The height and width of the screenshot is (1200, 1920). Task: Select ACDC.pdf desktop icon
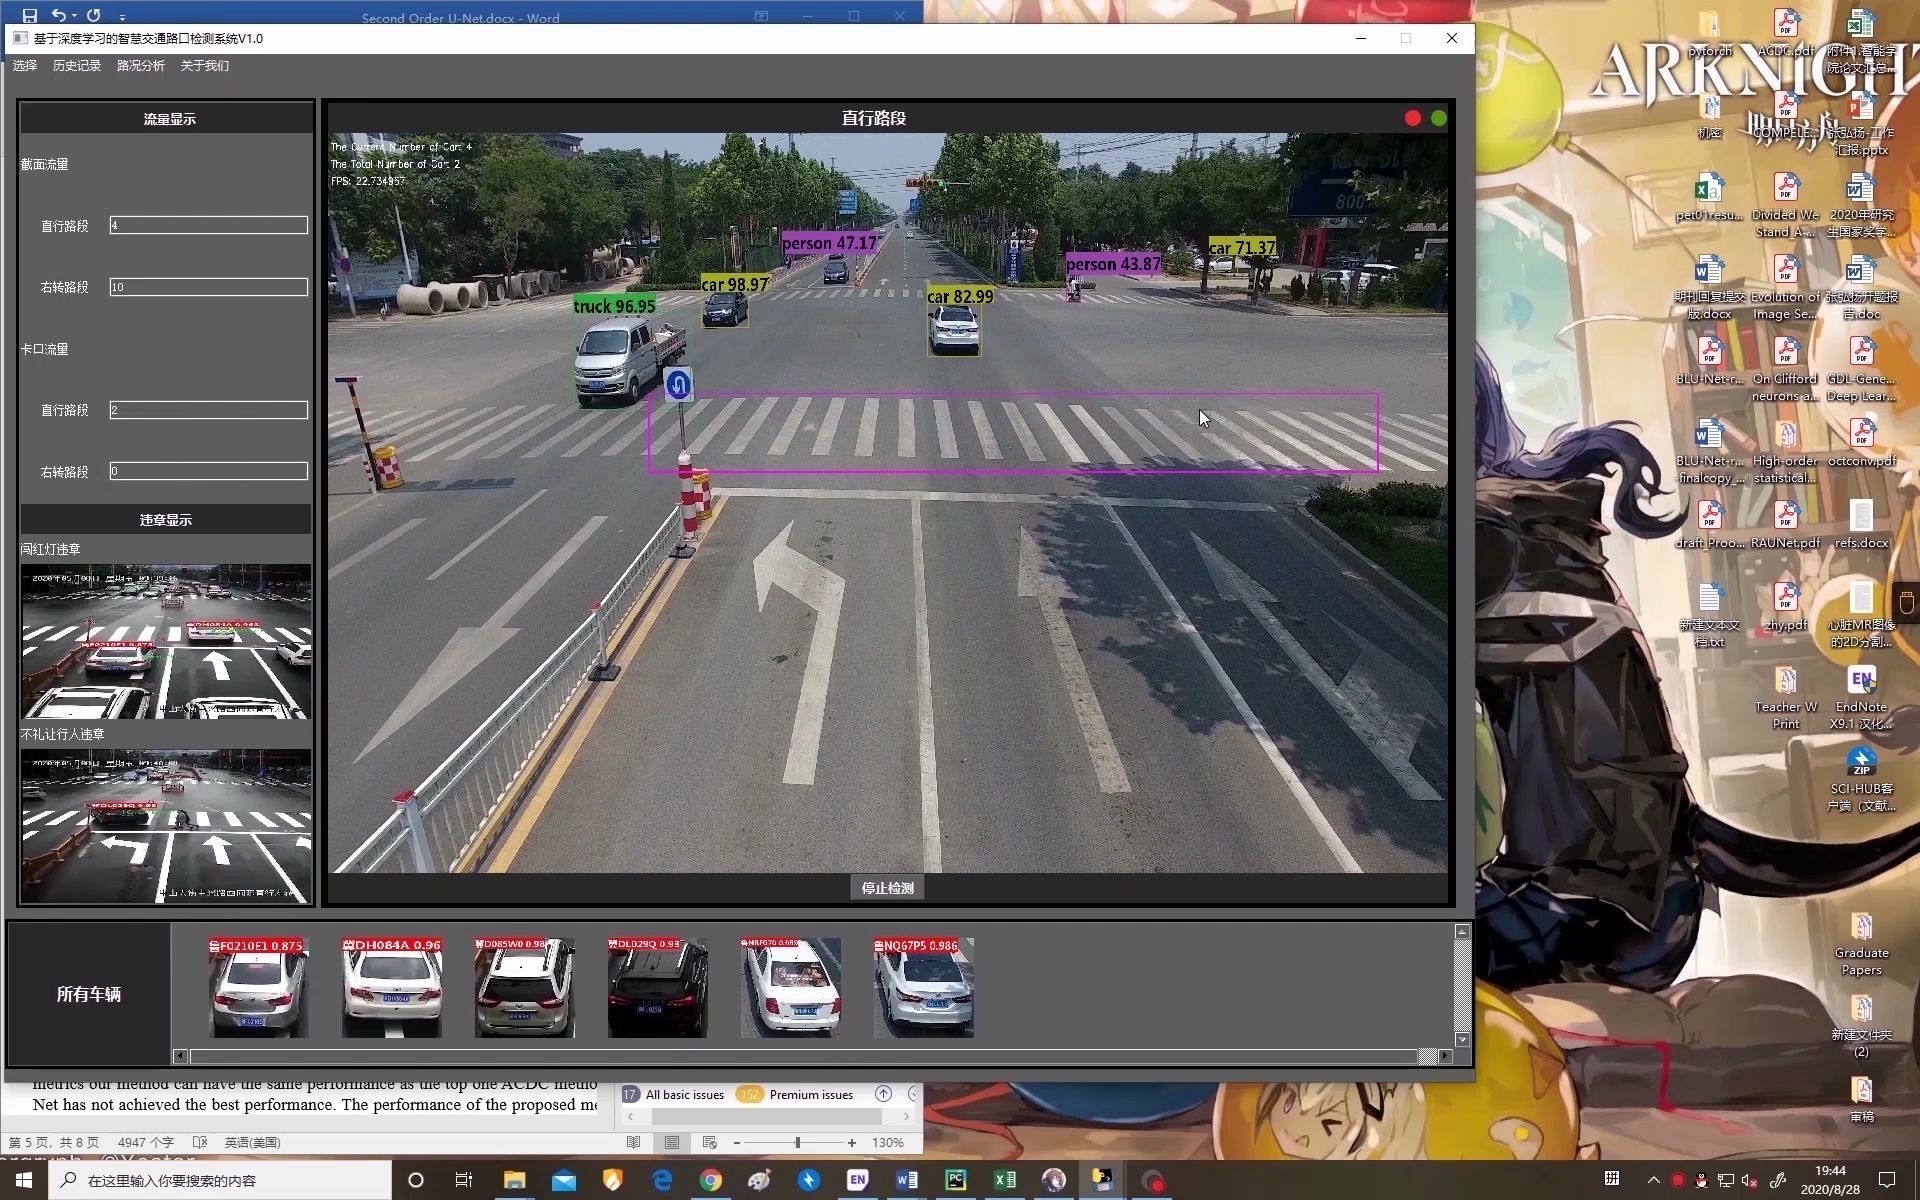pyautogui.click(x=1786, y=34)
